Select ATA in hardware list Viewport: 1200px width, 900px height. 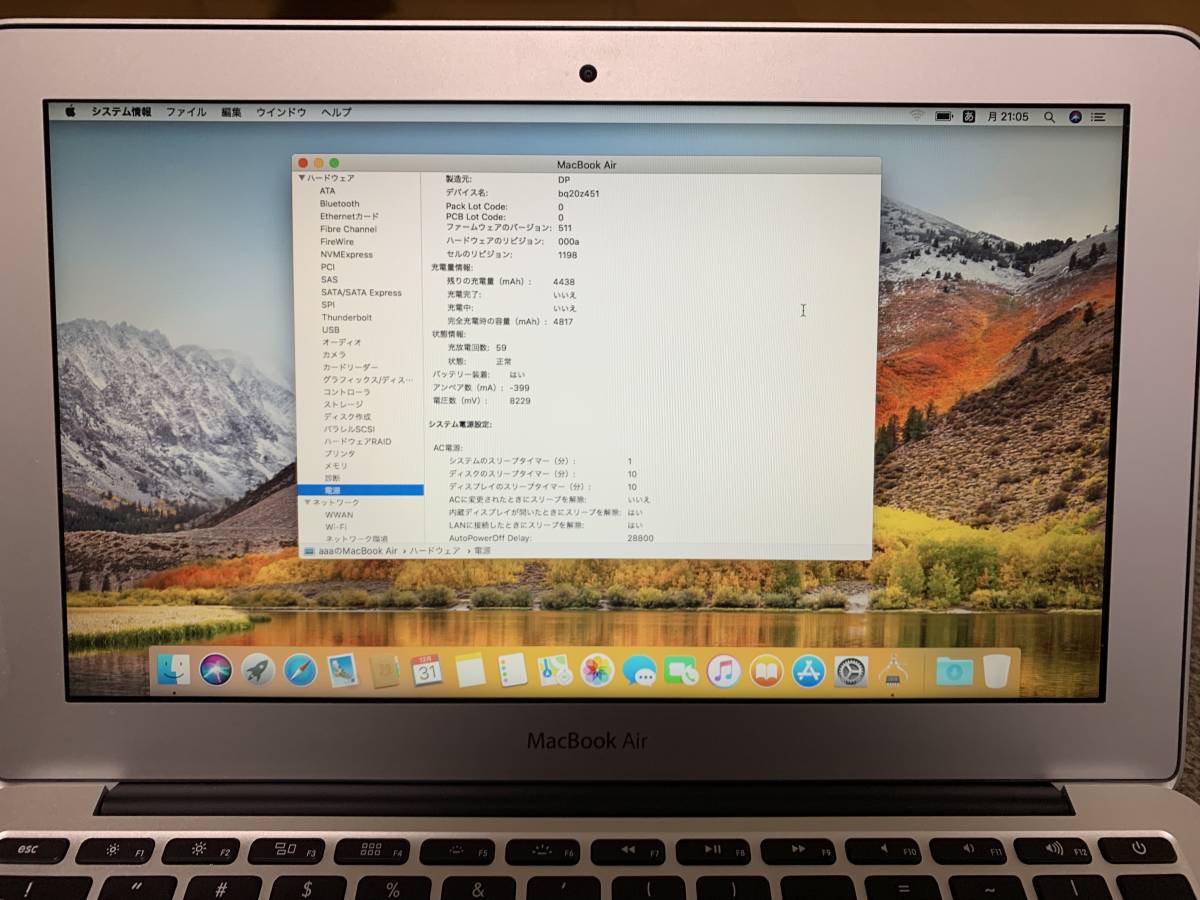[328, 190]
